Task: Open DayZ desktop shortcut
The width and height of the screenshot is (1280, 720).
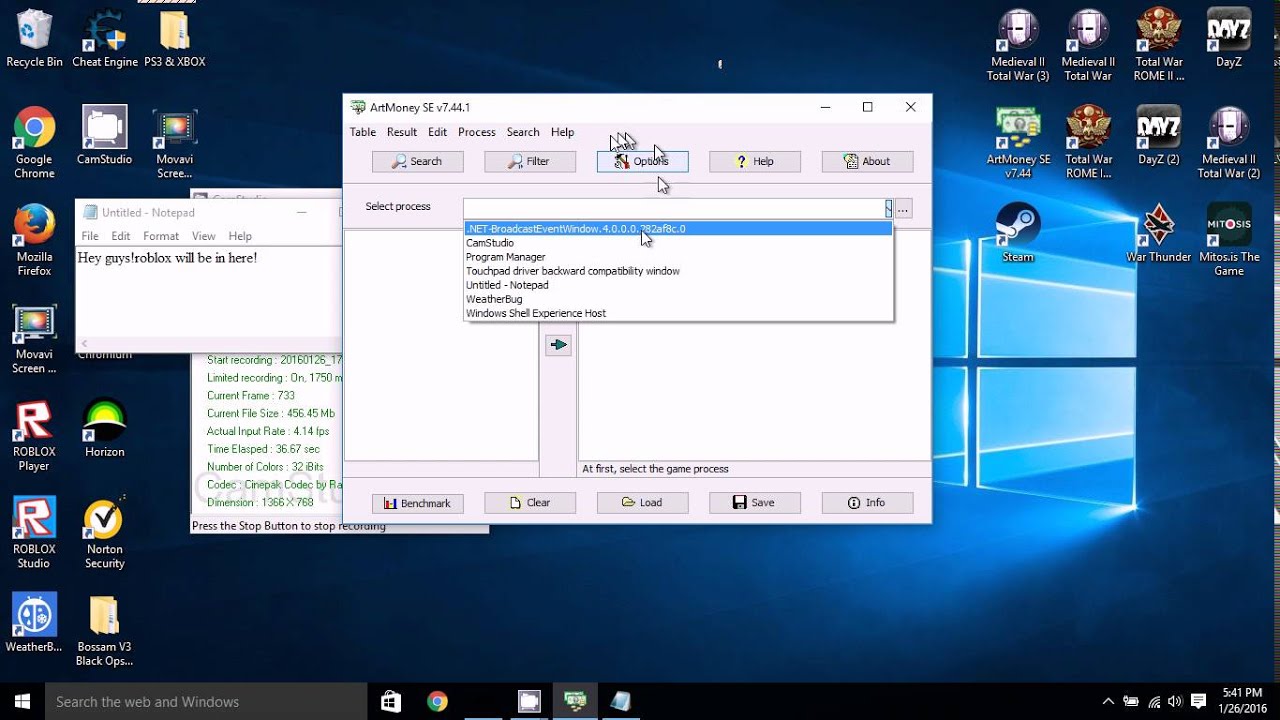Action: pyautogui.click(x=1229, y=40)
